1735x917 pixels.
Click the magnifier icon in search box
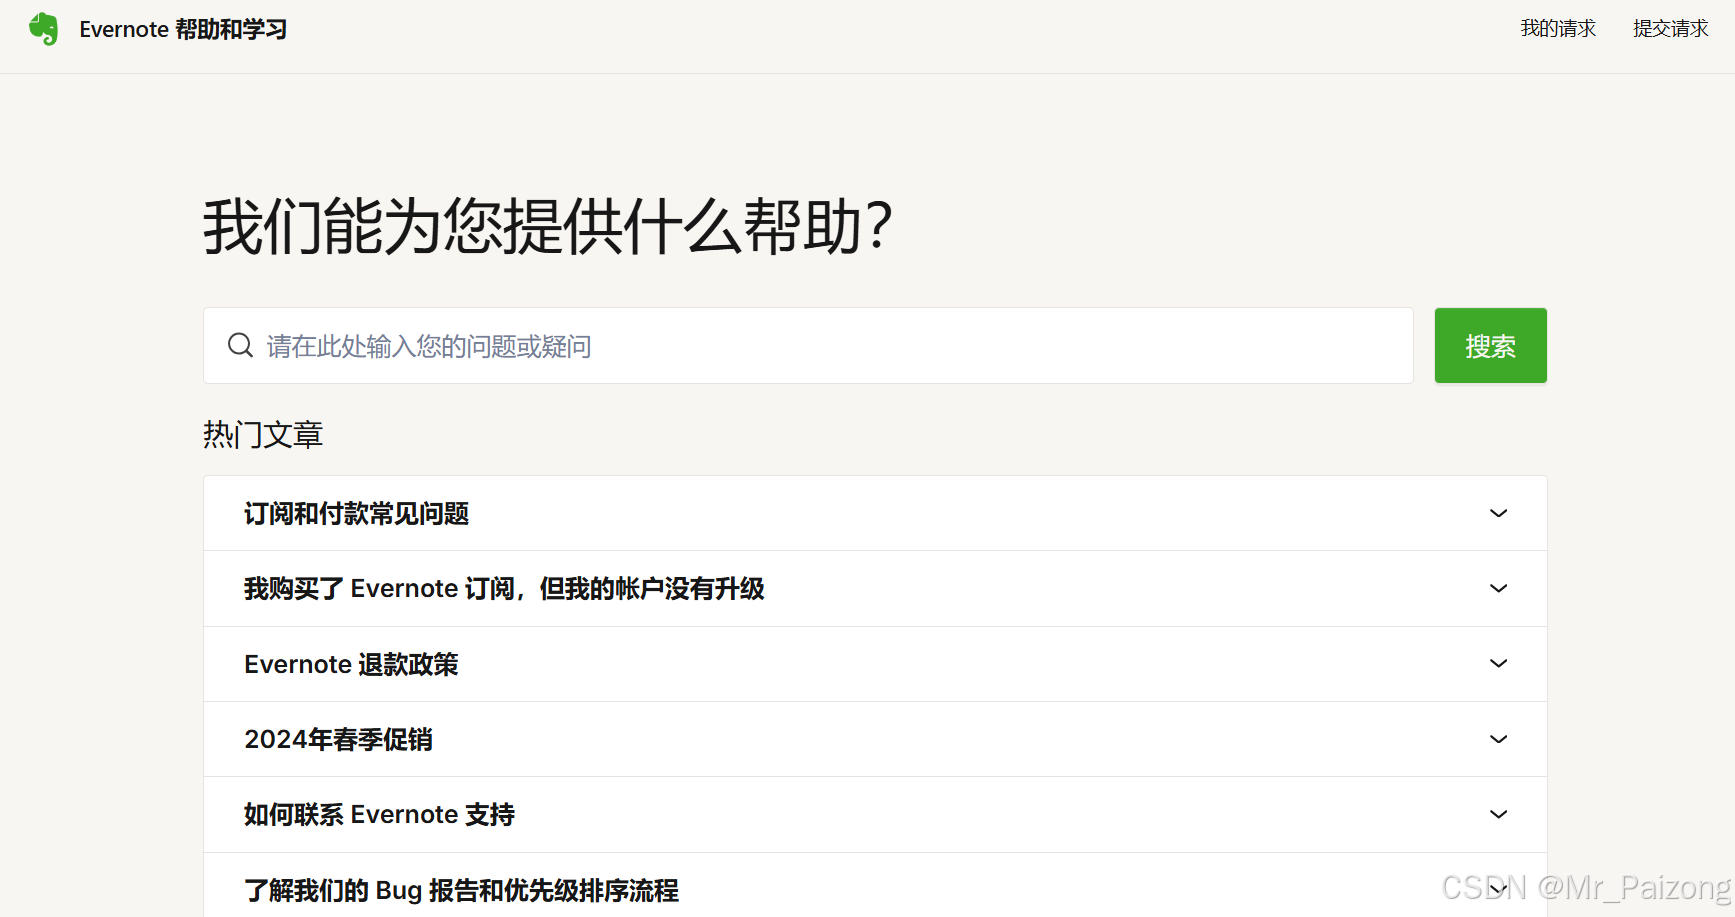[240, 345]
